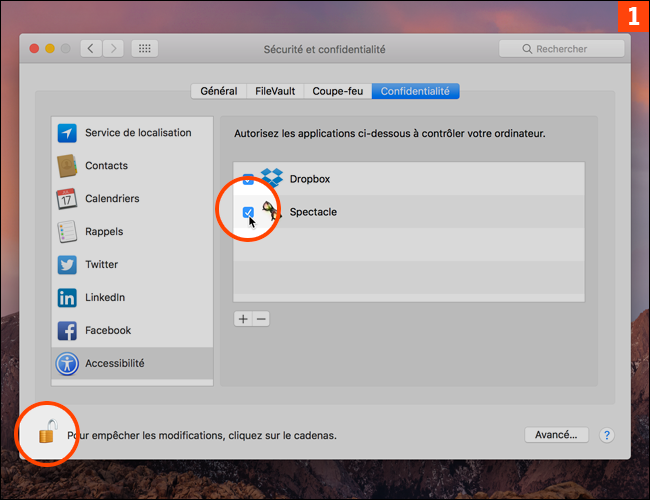Focus the Rechercher search field
650x500 pixels.
pyautogui.click(x=562, y=49)
